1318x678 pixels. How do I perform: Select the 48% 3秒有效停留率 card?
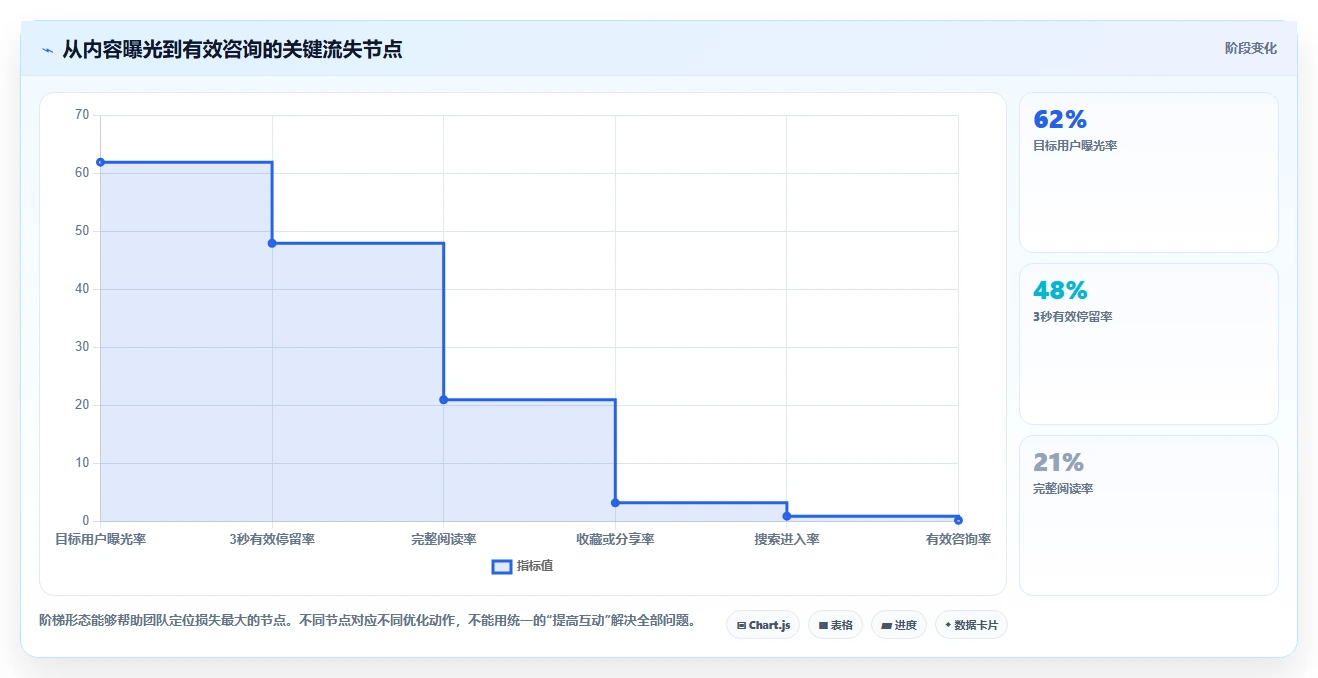click(x=1148, y=344)
